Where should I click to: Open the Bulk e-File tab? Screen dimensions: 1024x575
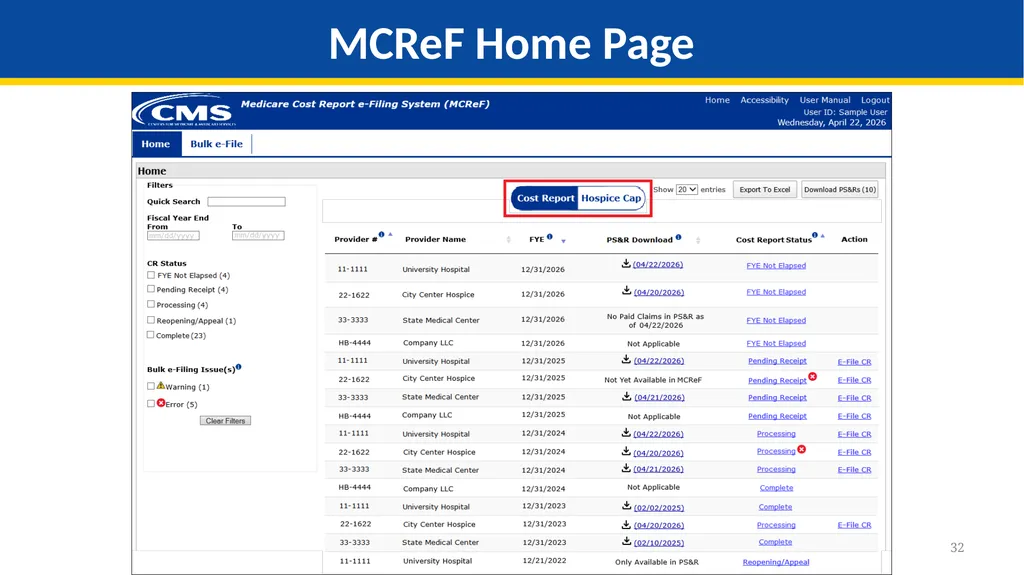click(216, 144)
